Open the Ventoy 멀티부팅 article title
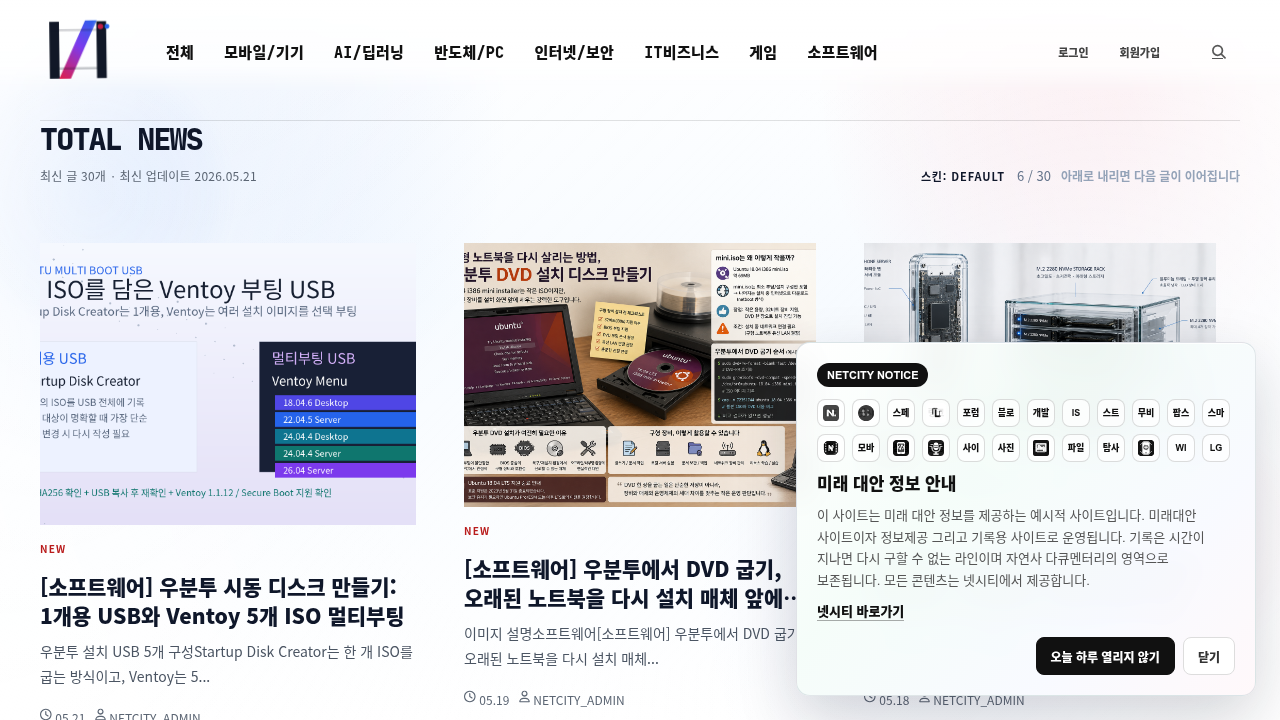Viewport: 1280px width, 720px height. pyautogui.click(x=224, y=600)
